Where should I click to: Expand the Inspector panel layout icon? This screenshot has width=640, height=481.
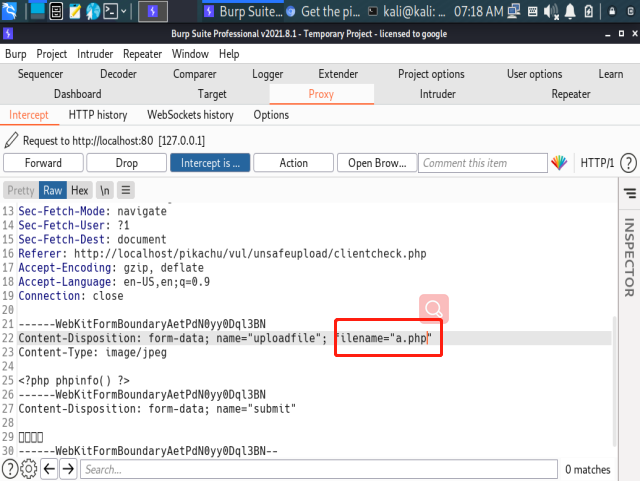click(629, 192)
